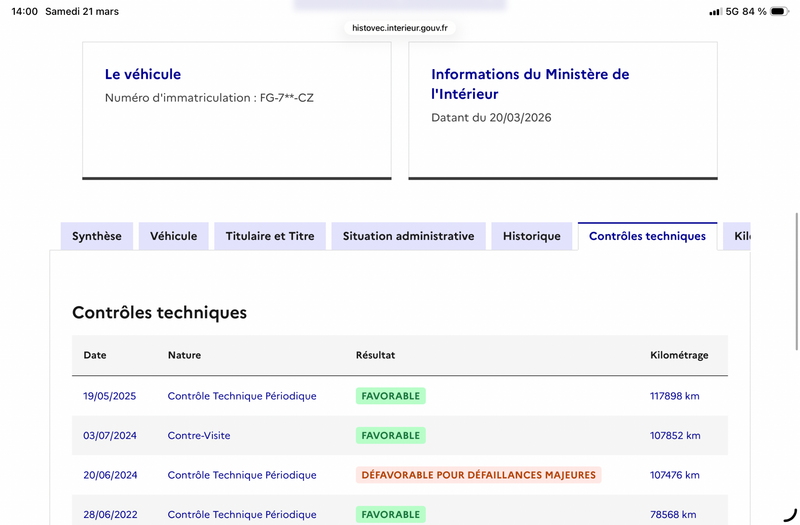Go to the Historique tab

pyautogui.click(x=532, y=236)
